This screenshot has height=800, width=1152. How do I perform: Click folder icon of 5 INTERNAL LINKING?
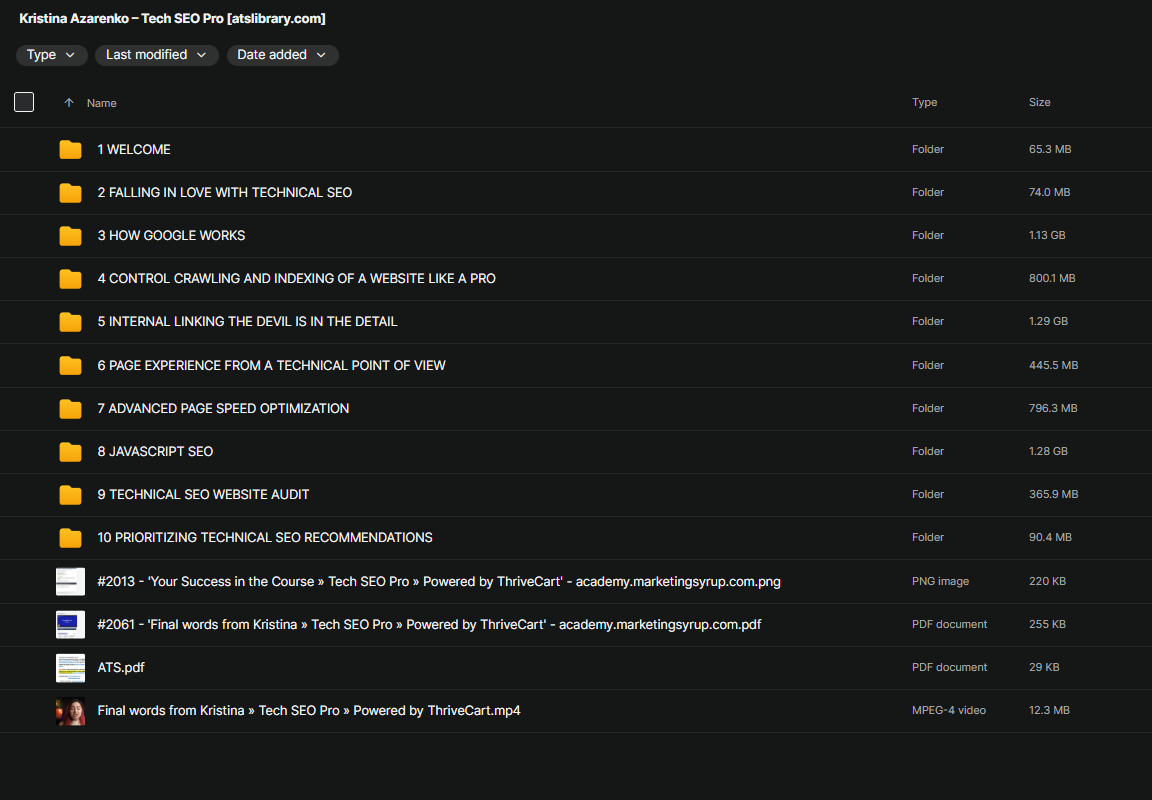[71, 322]
